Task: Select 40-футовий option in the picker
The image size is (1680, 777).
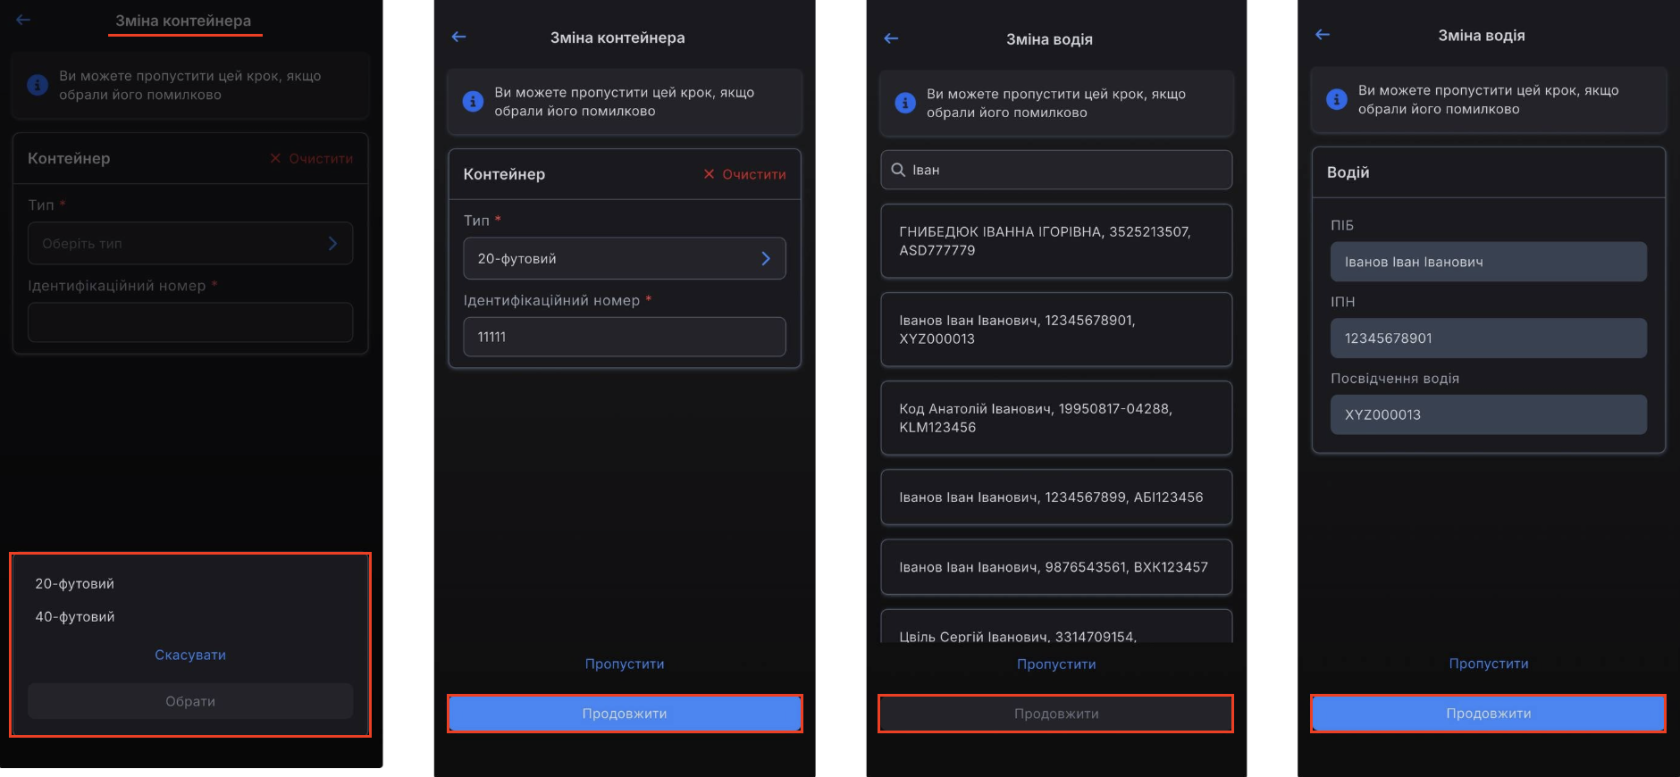Action: click(75, 617)
